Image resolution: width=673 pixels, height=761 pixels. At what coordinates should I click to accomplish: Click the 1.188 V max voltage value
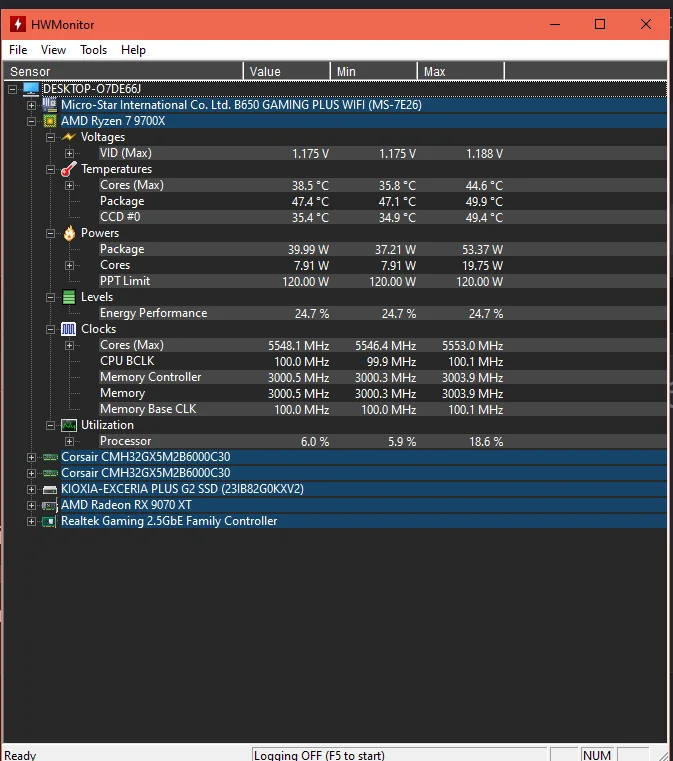point(484,154)
